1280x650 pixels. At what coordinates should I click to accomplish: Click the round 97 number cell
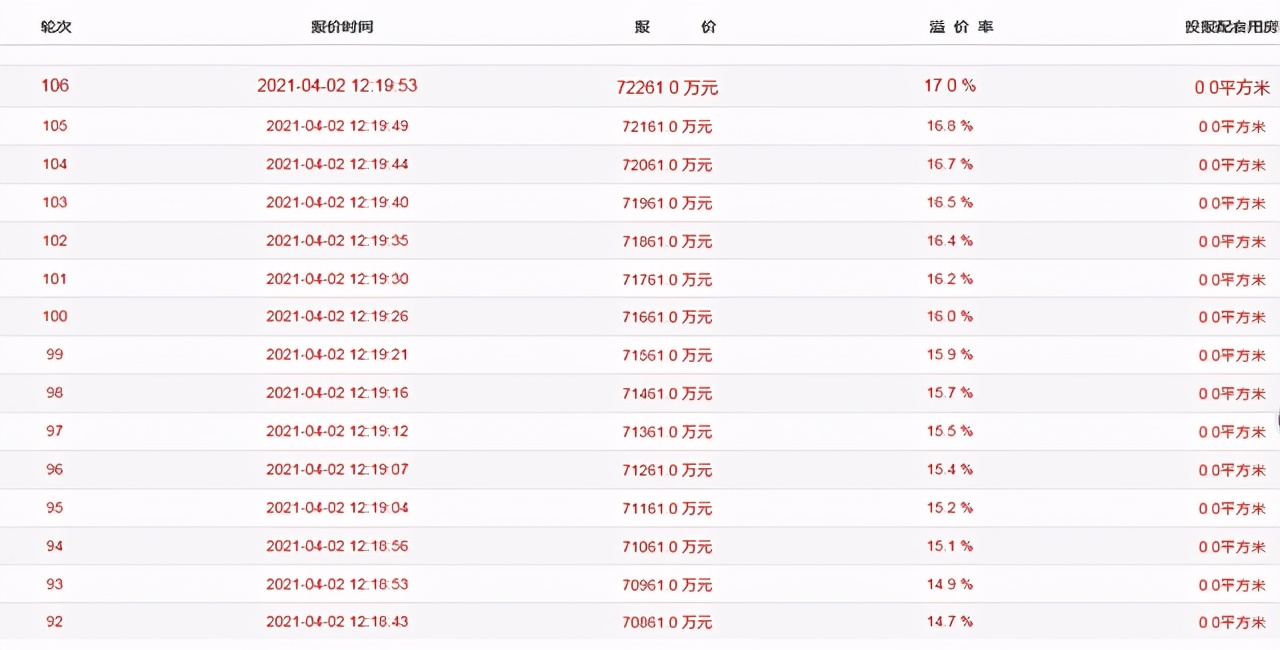coord(55,431)
